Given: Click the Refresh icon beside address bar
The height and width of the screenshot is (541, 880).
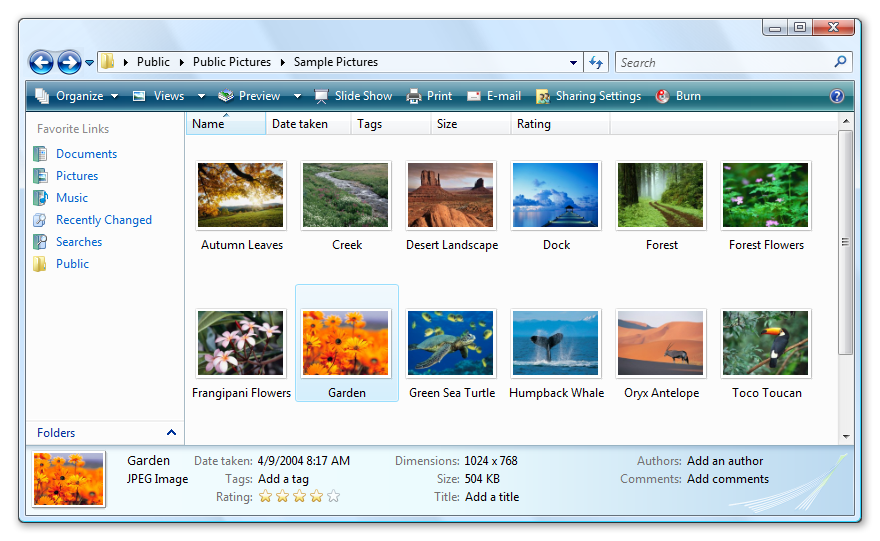Looking at the screenshot, I should [x=596, y=62].
